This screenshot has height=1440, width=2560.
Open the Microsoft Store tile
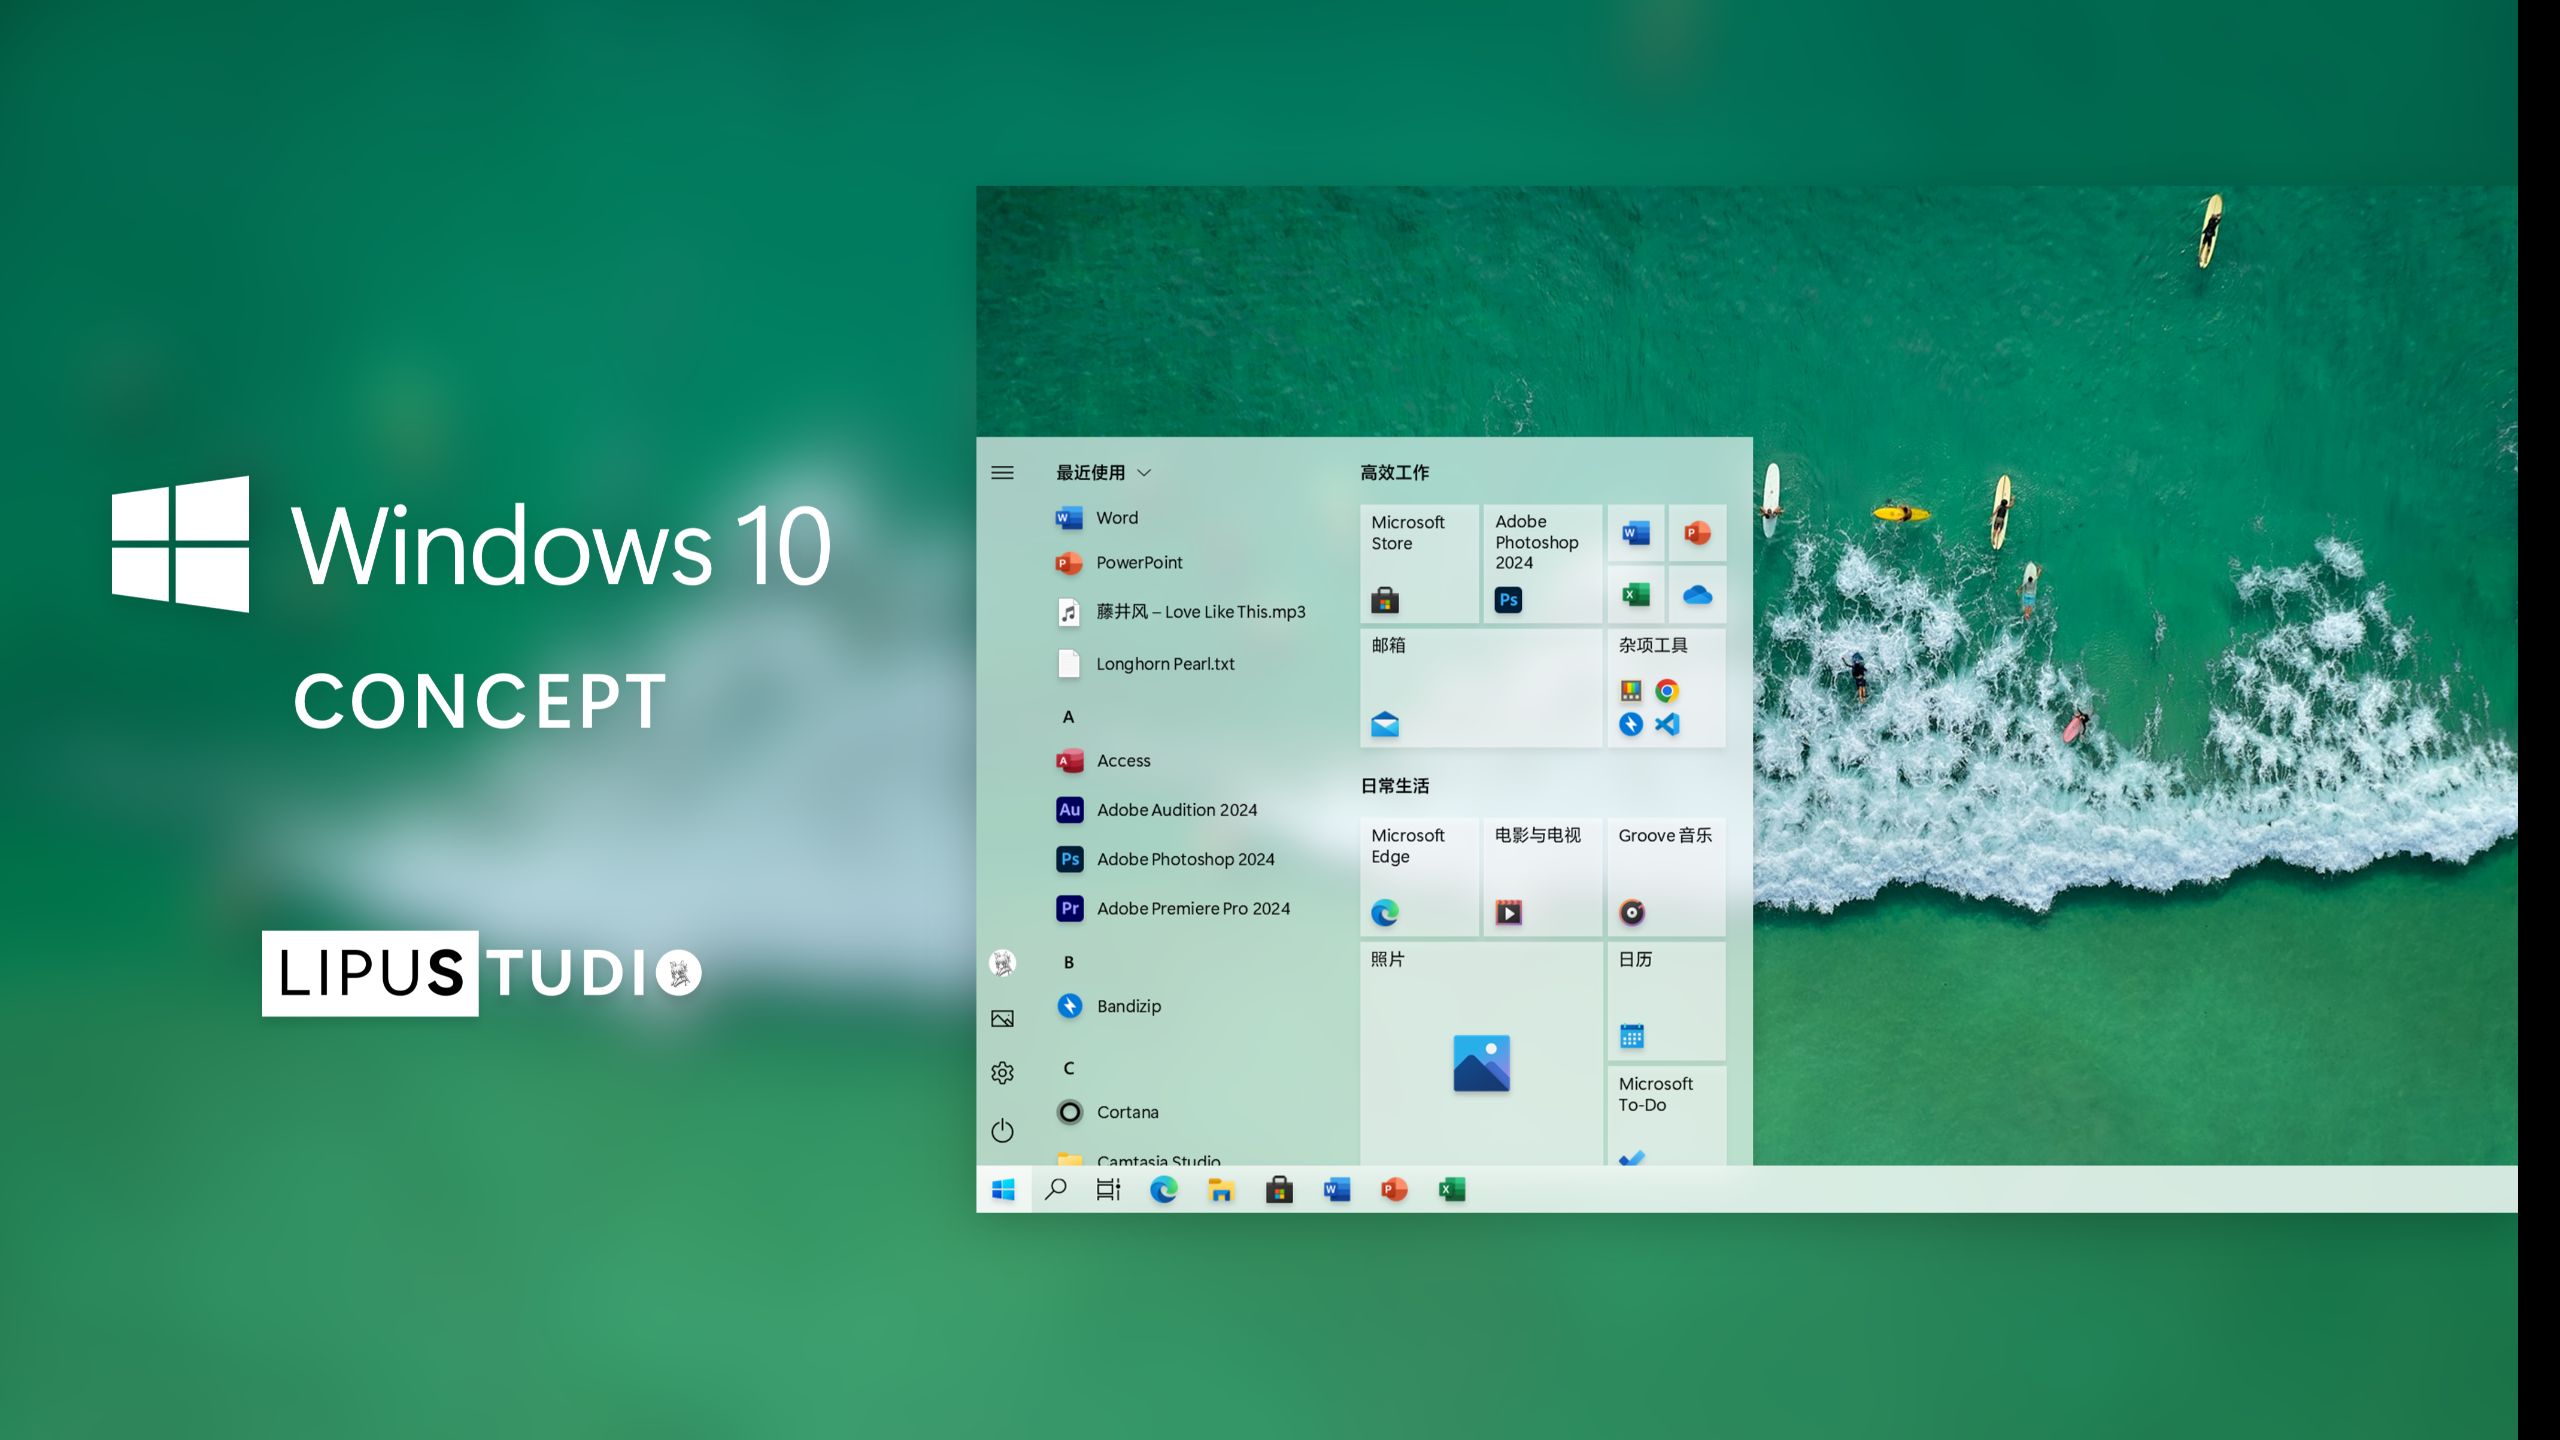[1419, 564]
